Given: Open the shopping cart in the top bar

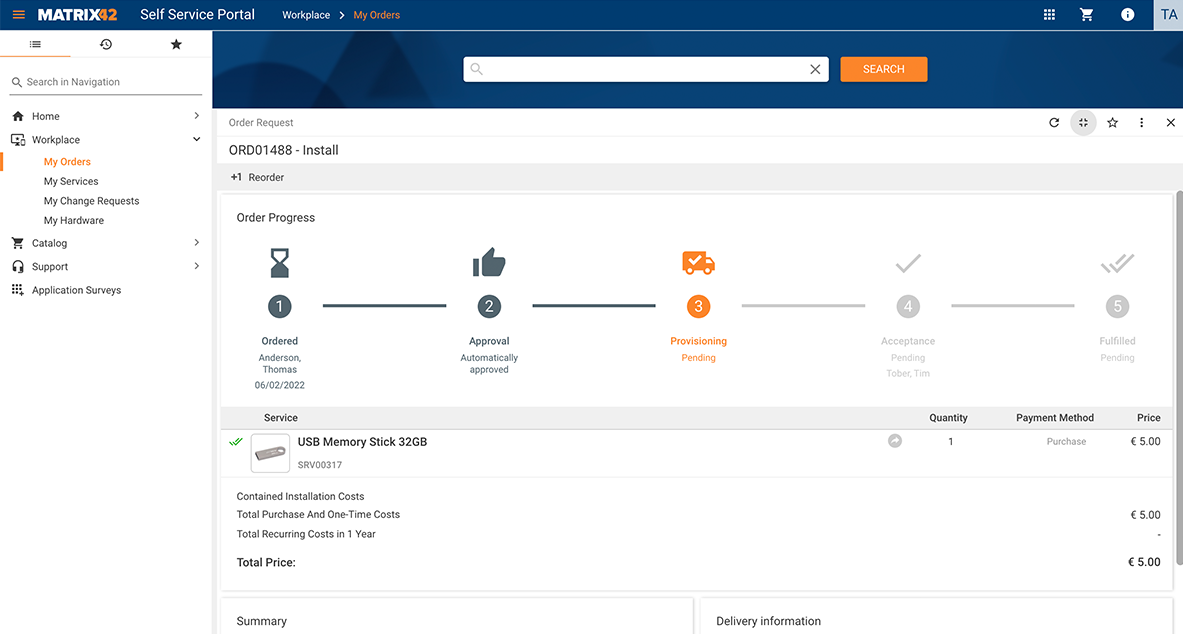Looking at the screenshot, I should [x=1087, y=14].
